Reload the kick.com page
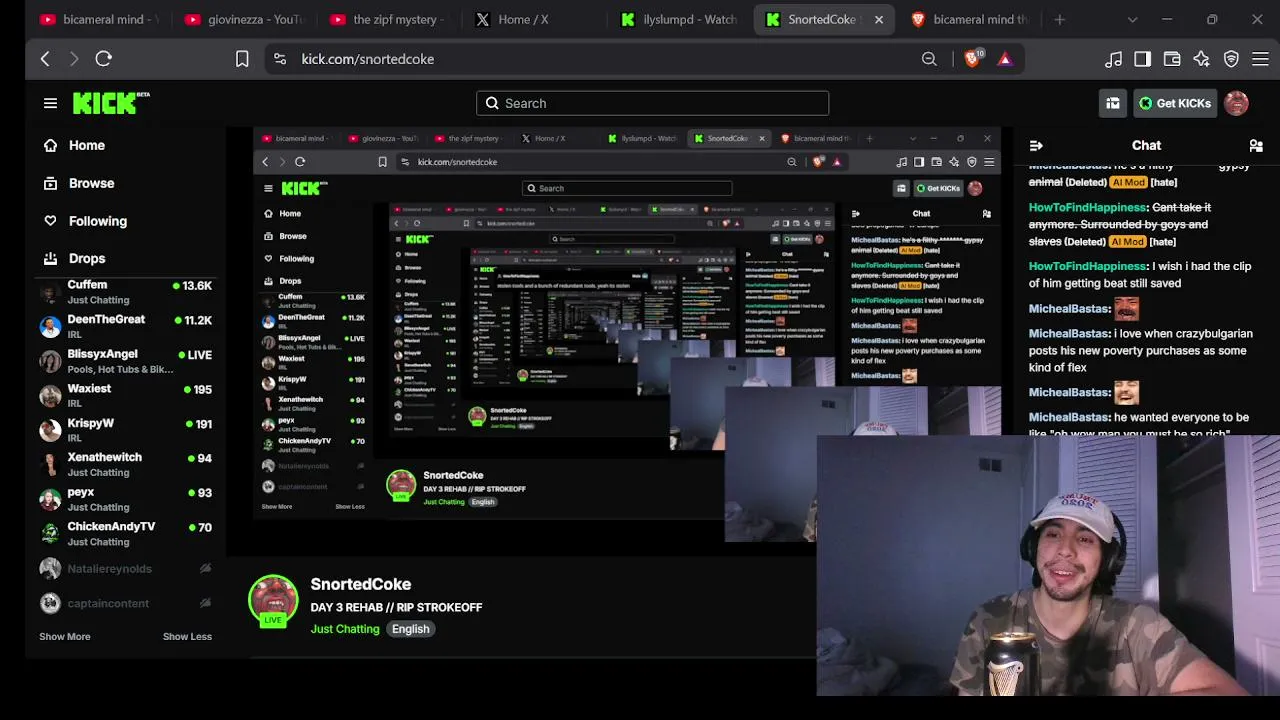Viewport: 1280px width, 720px height. pos(103,59)
